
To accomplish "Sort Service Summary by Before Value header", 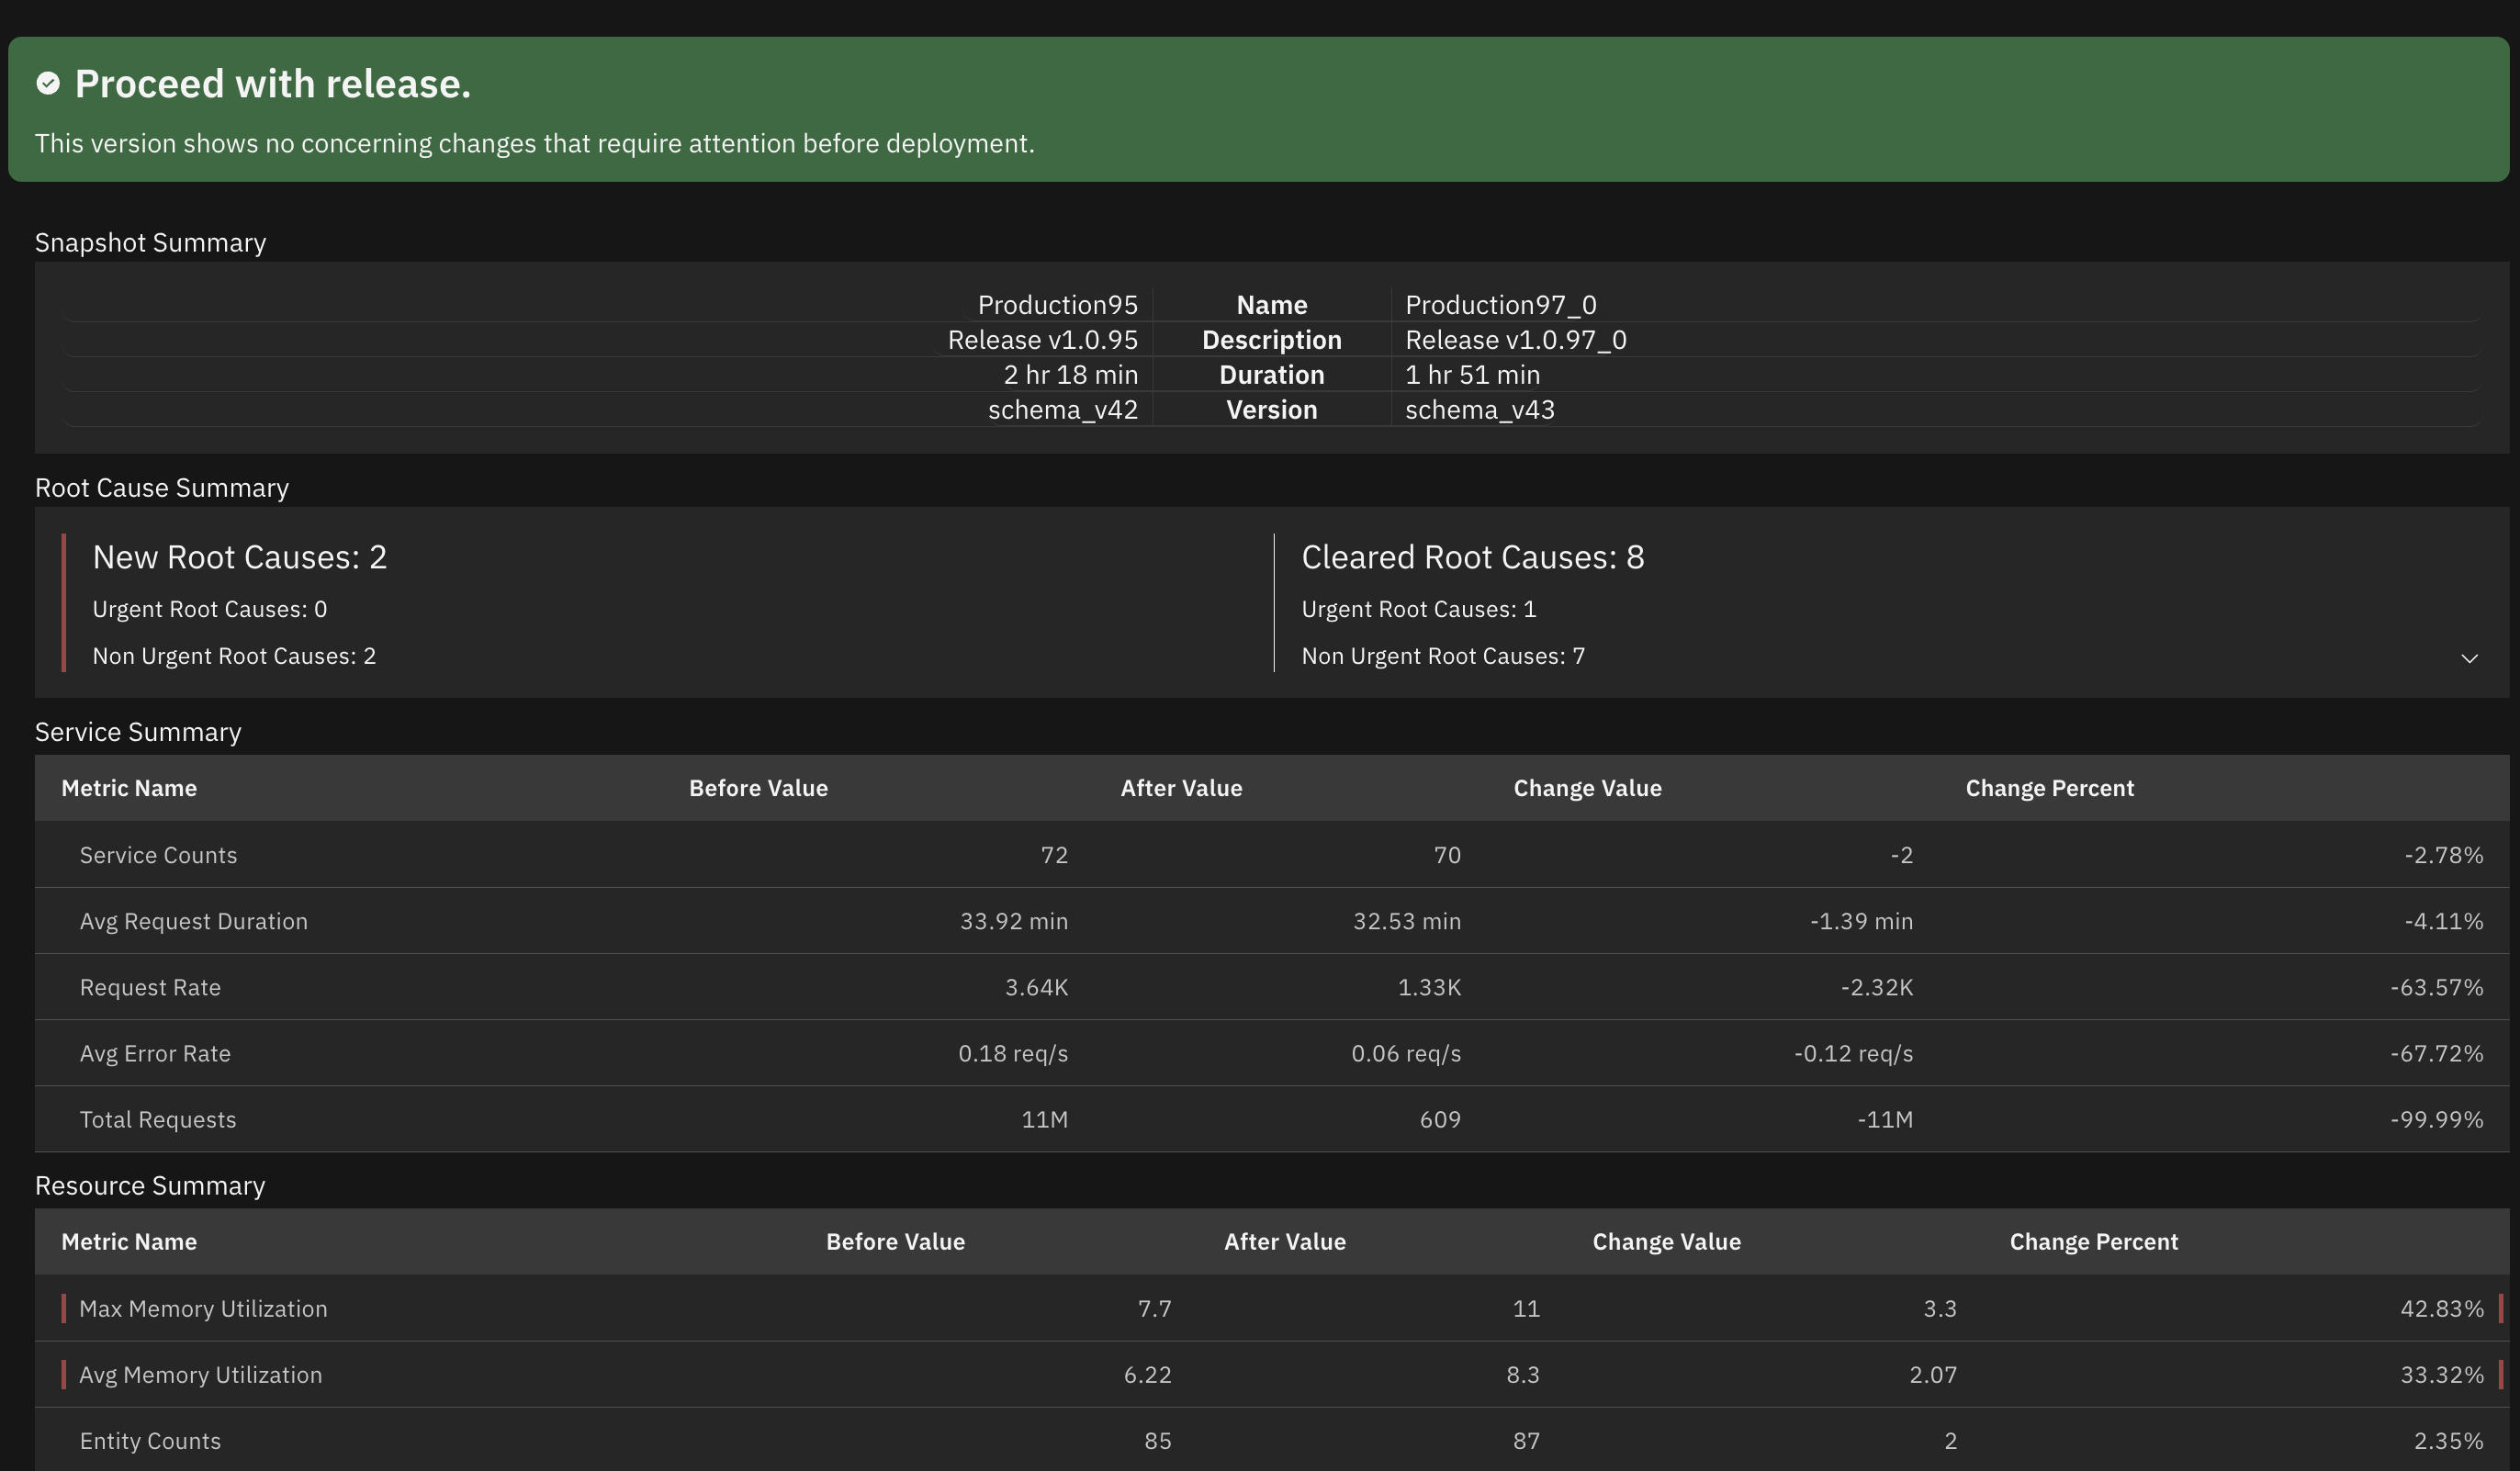I will point(758,788).
